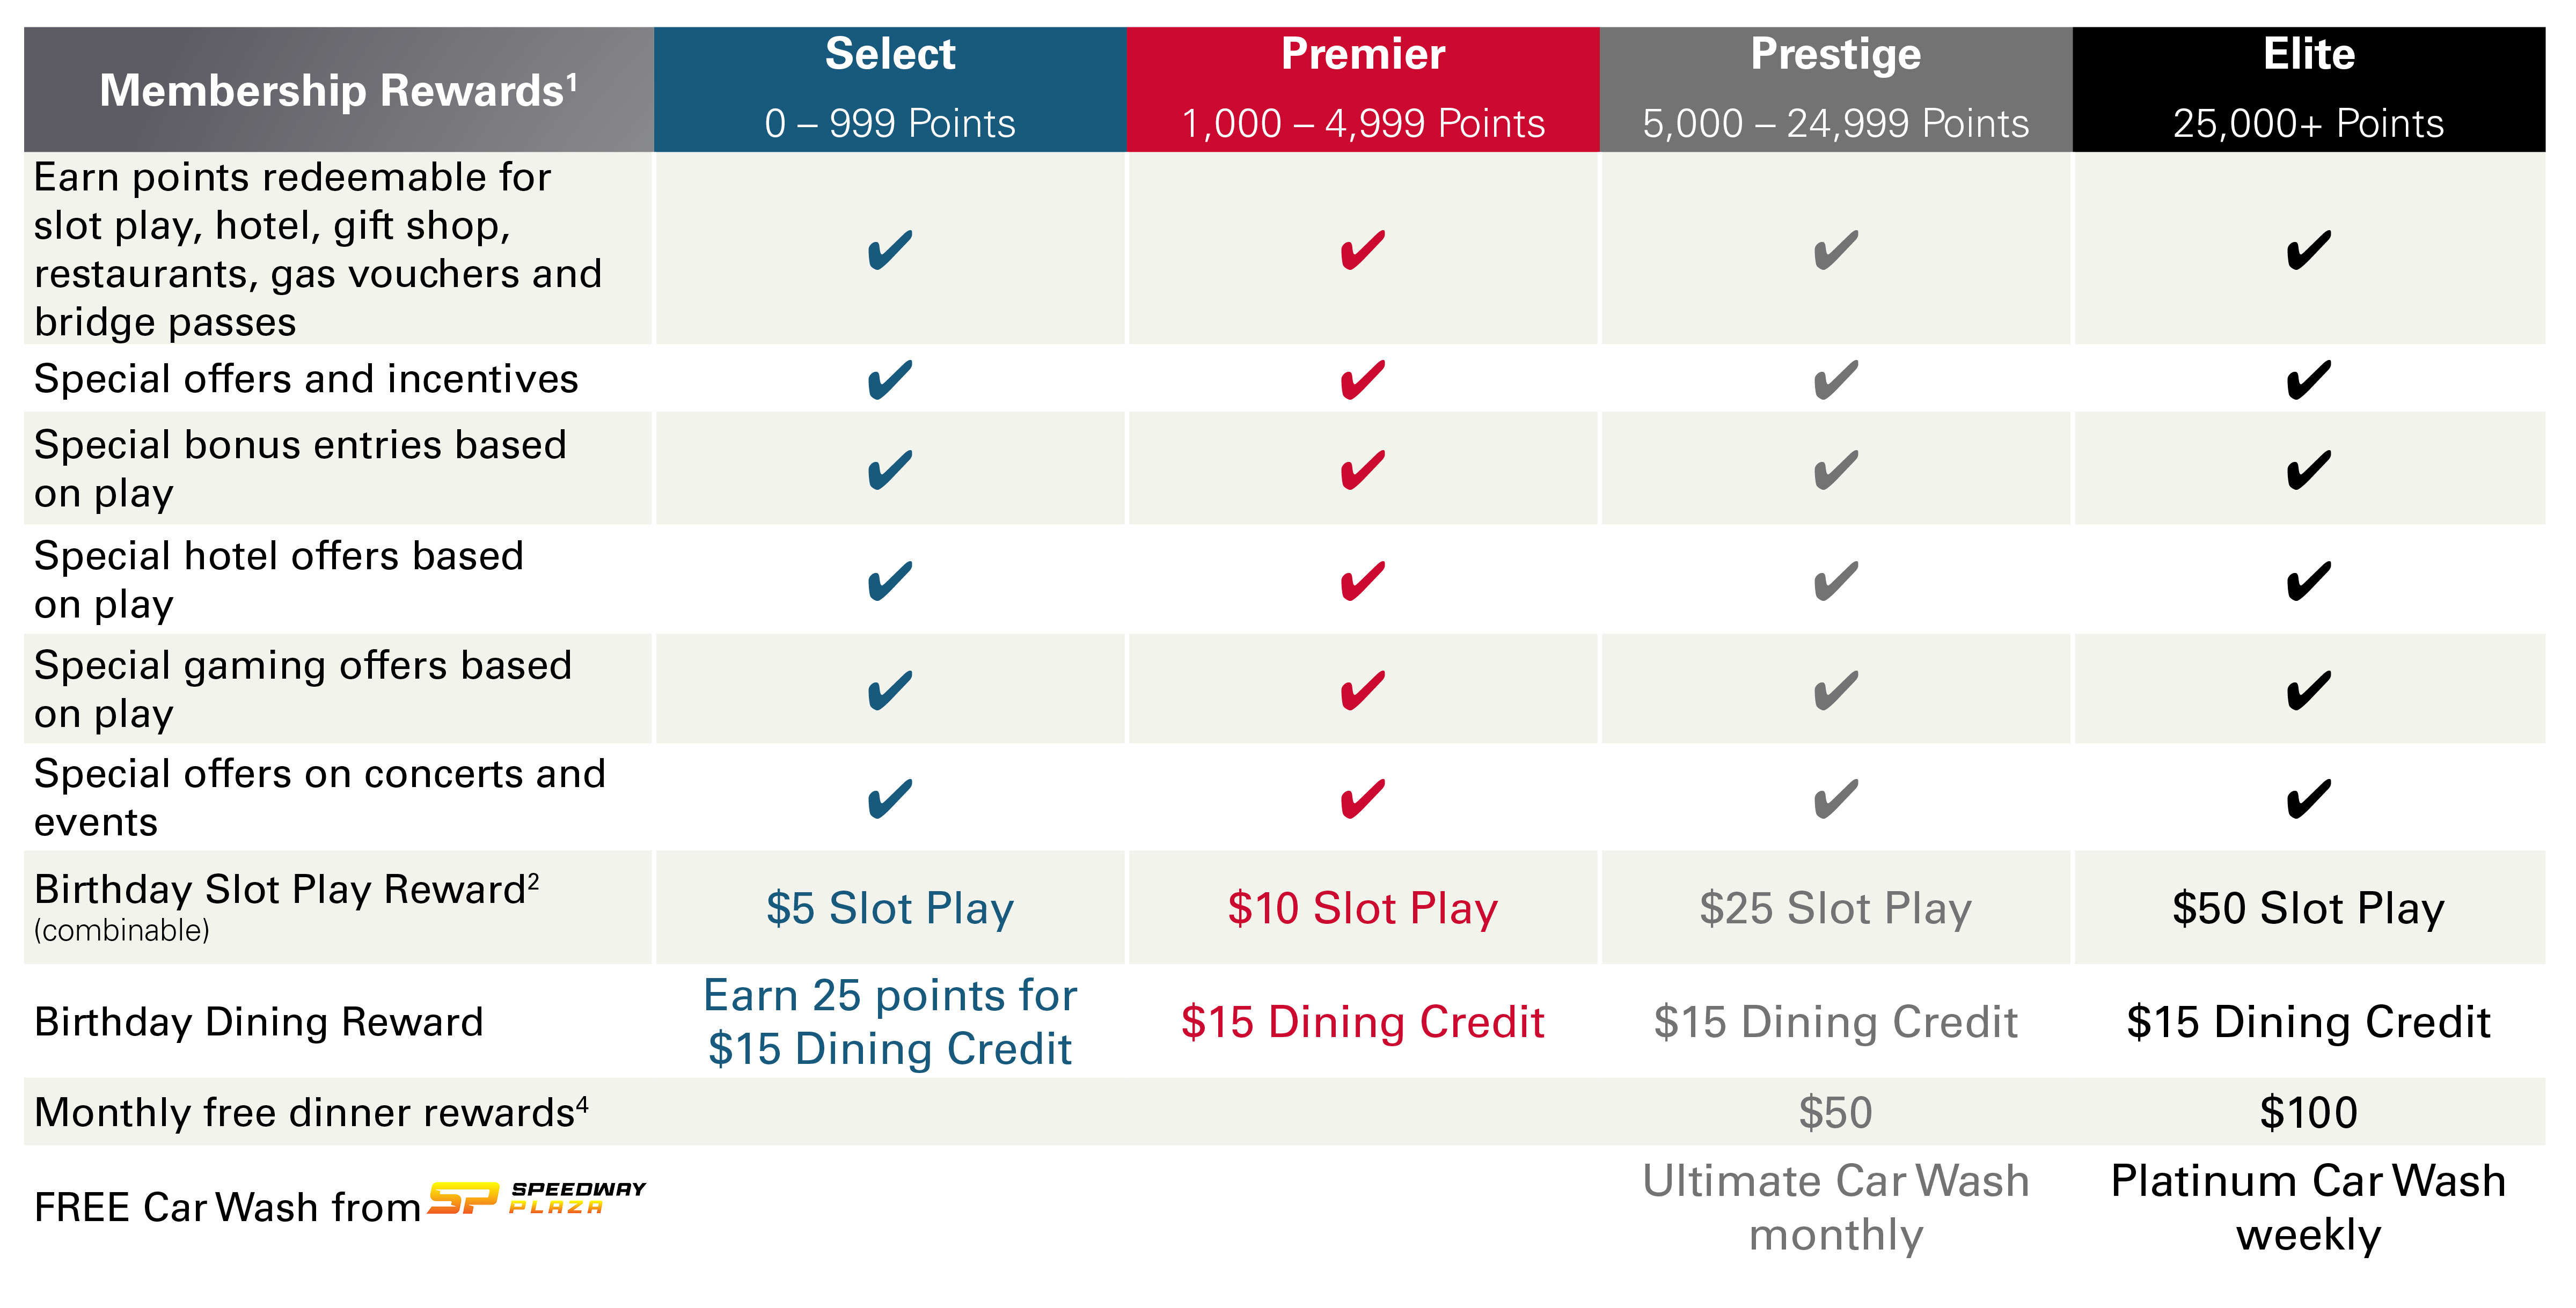2576x1308 pixels.
Task: Click Prestige checkmark for Special offers and incentives
Action: click(x=1836, y=380)
